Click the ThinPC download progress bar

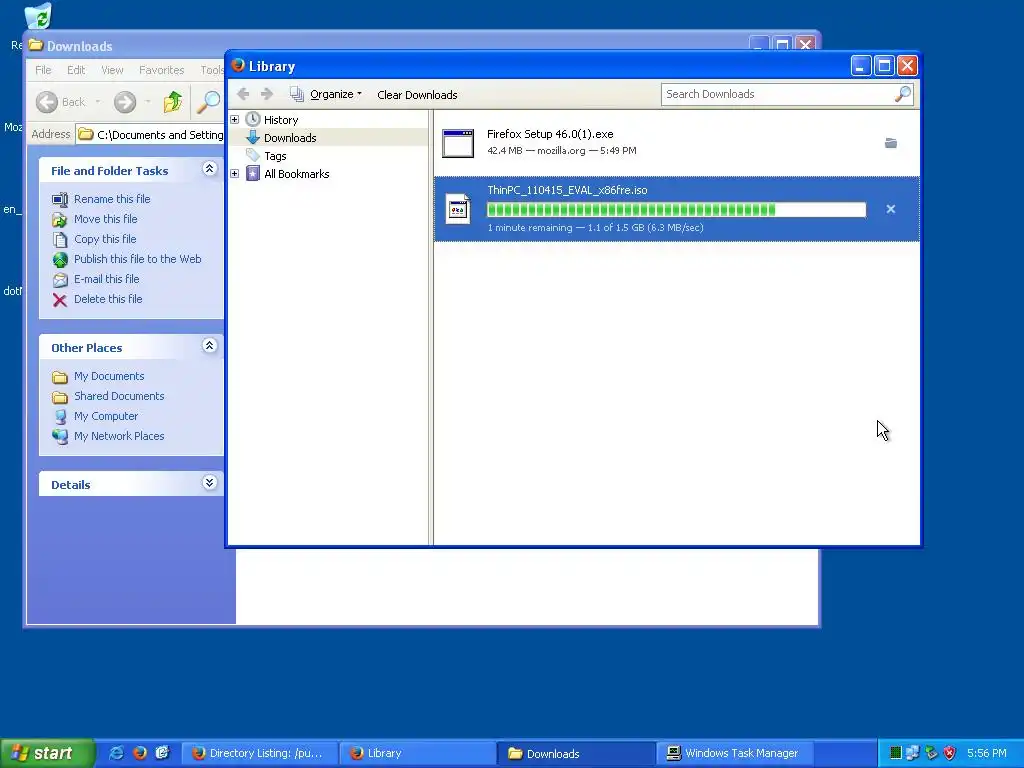click(x=677, y=210)
